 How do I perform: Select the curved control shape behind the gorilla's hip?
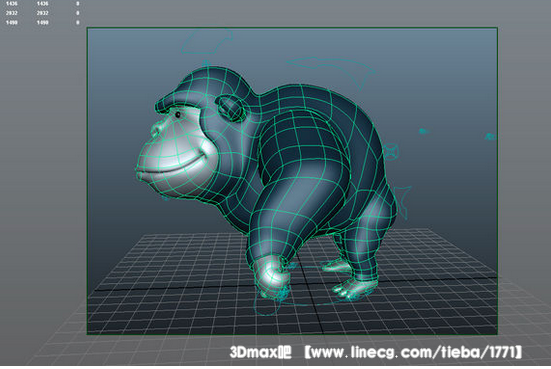point(403,202)
